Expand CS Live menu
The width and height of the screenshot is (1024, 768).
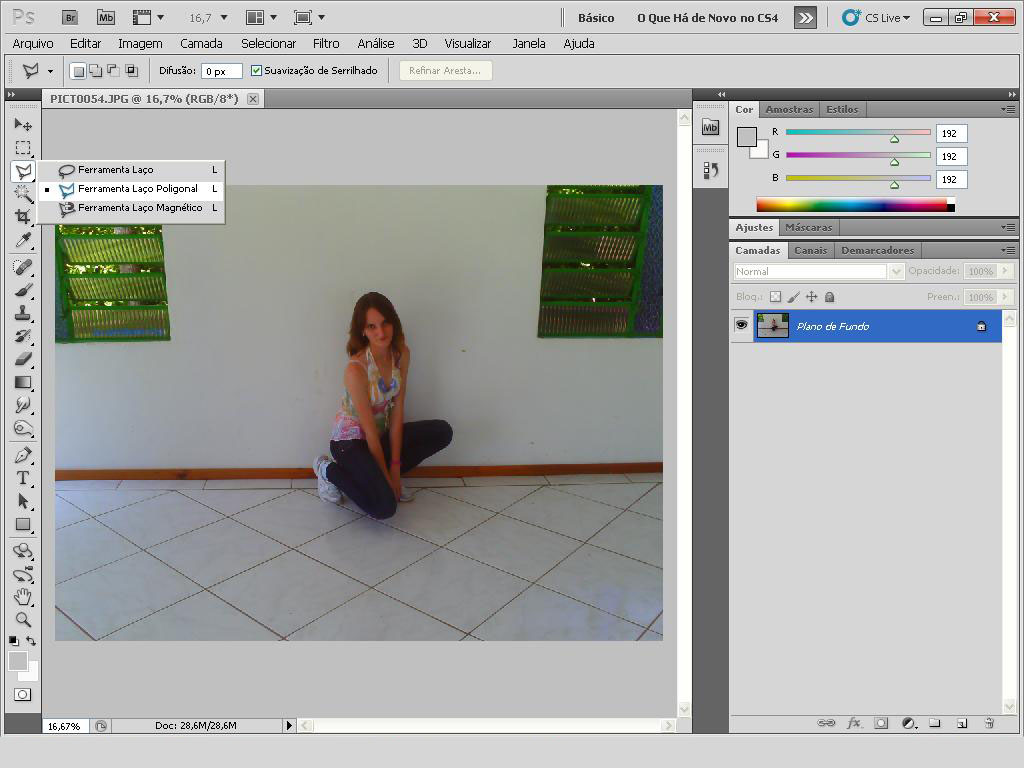pos(877,18)
